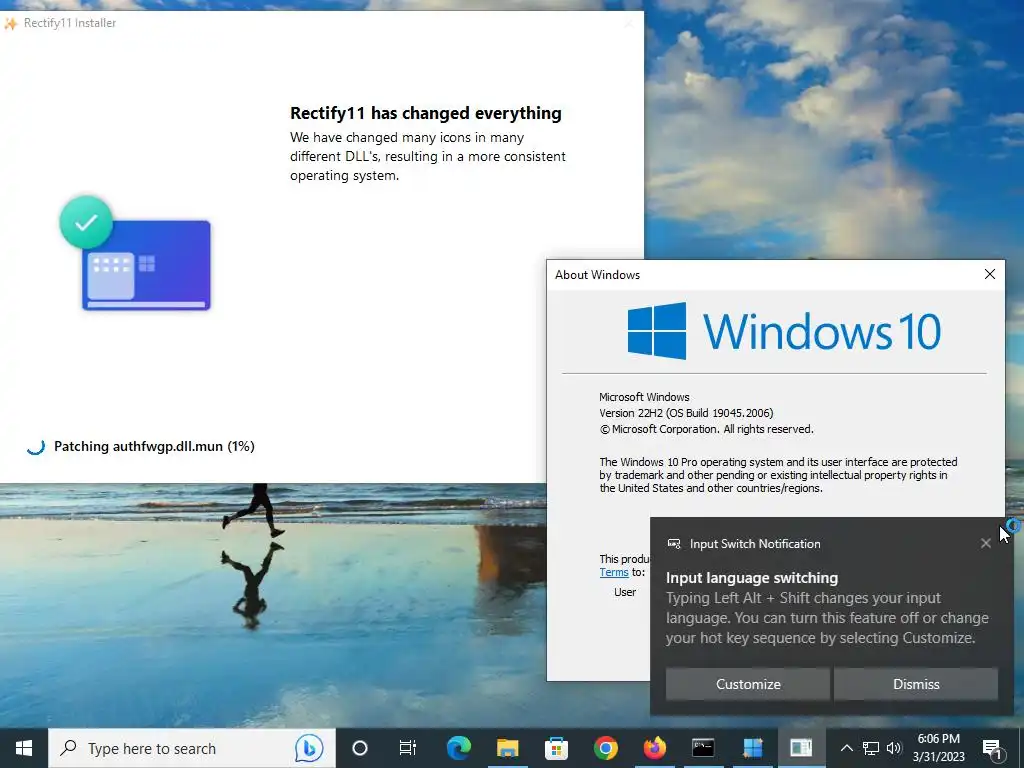This screenshot has height=768, width=1024.
Task: Show hidden system tray icons
Action: (846, 748)
